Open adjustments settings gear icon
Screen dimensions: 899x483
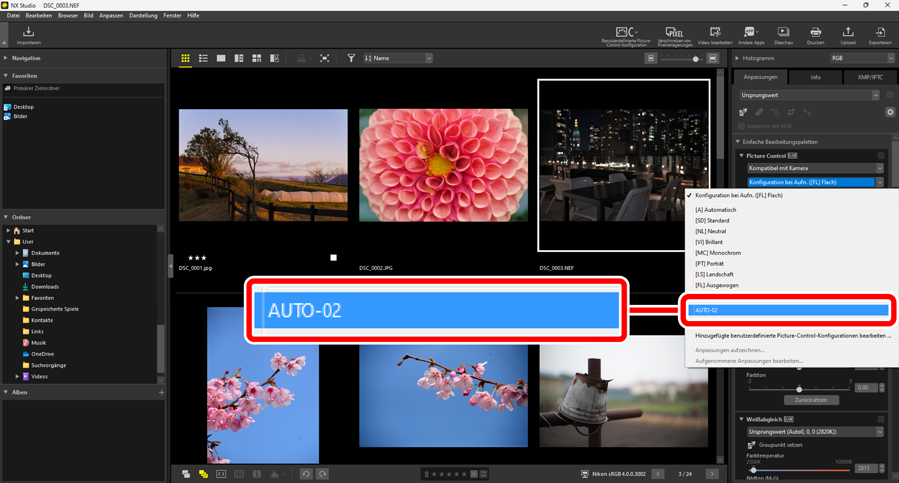pos(890,112)
